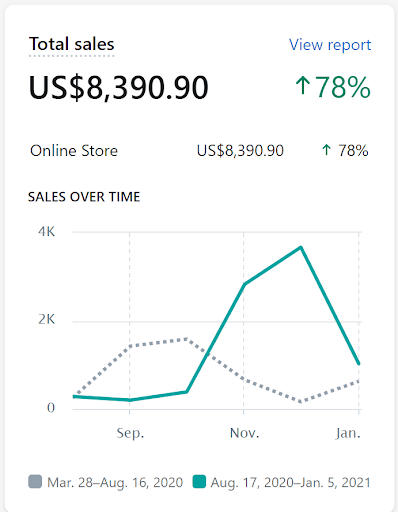This screenshot has width=398, height=512.
Task: Click the Mar. 28–Aug. 16, 2020 legend text
Action: click(x=115, y=482)
